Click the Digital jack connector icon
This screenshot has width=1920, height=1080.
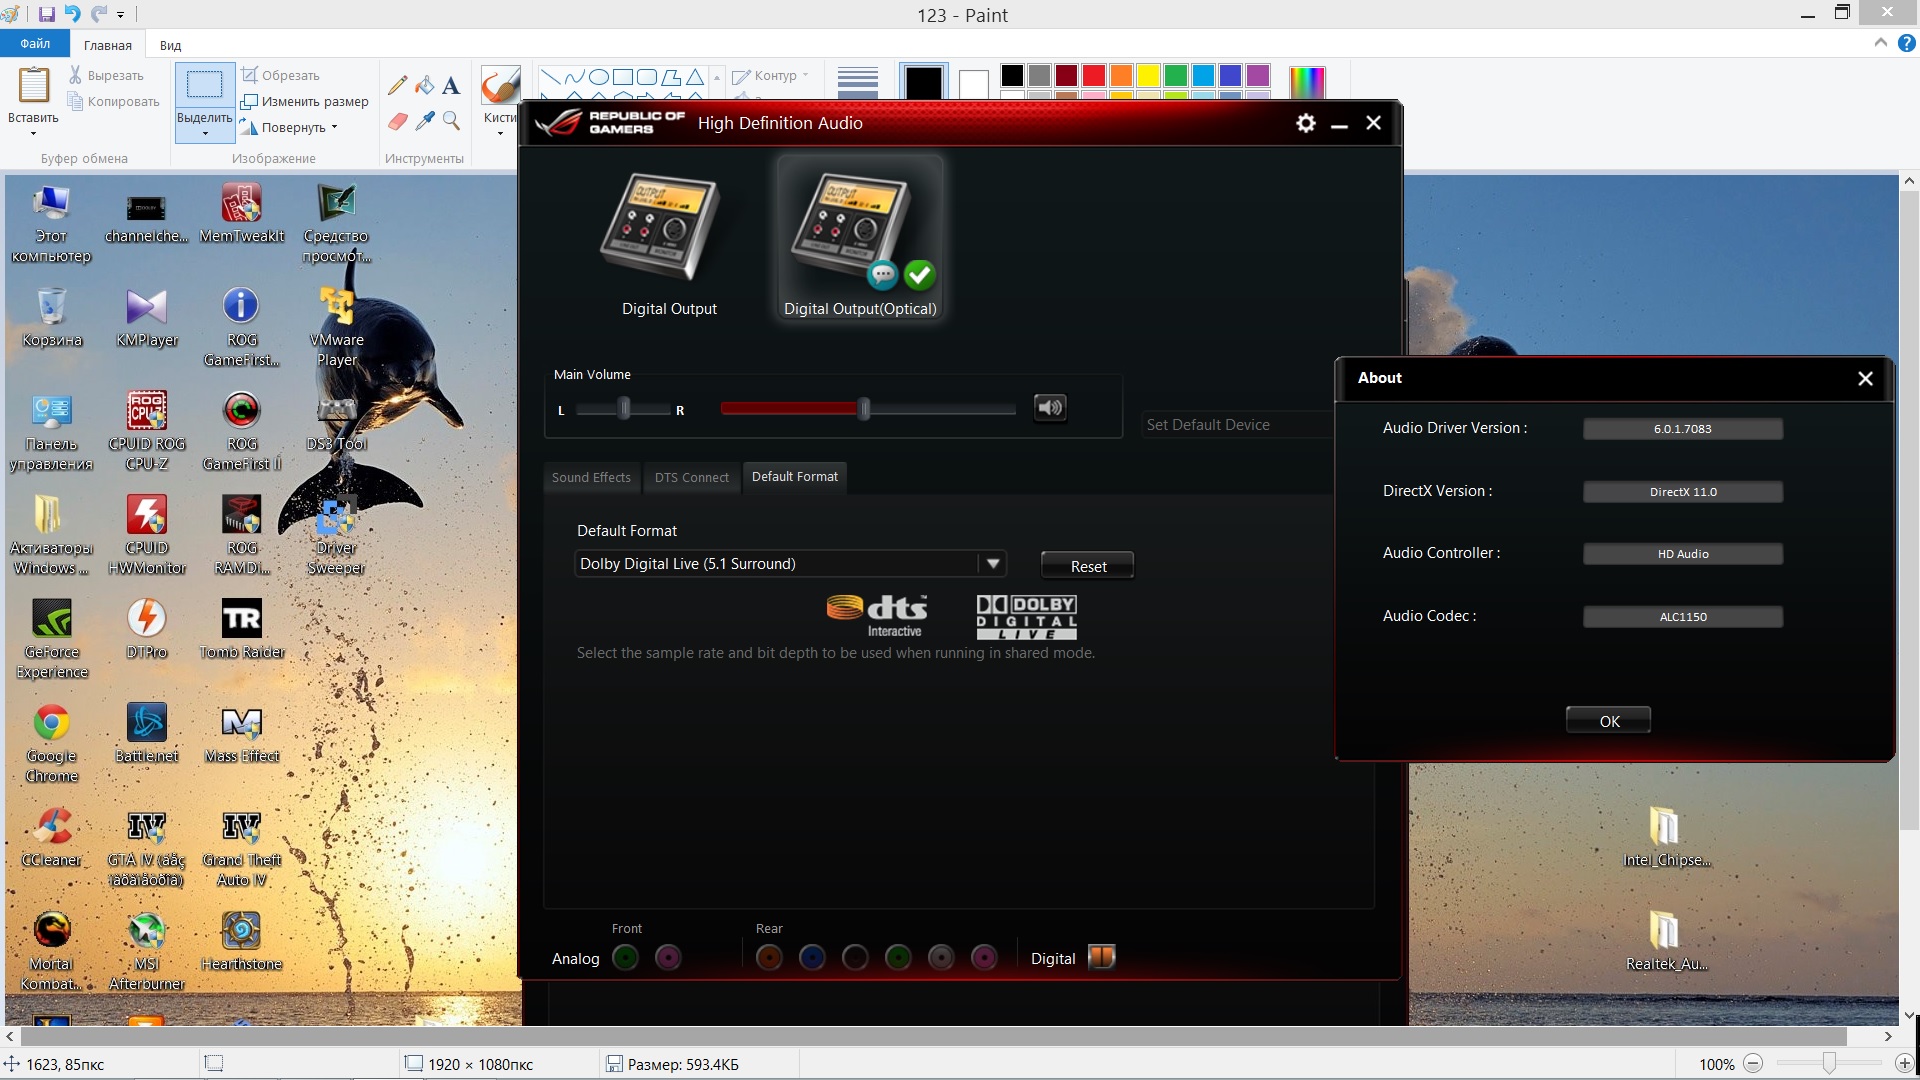pos(1101,957)
